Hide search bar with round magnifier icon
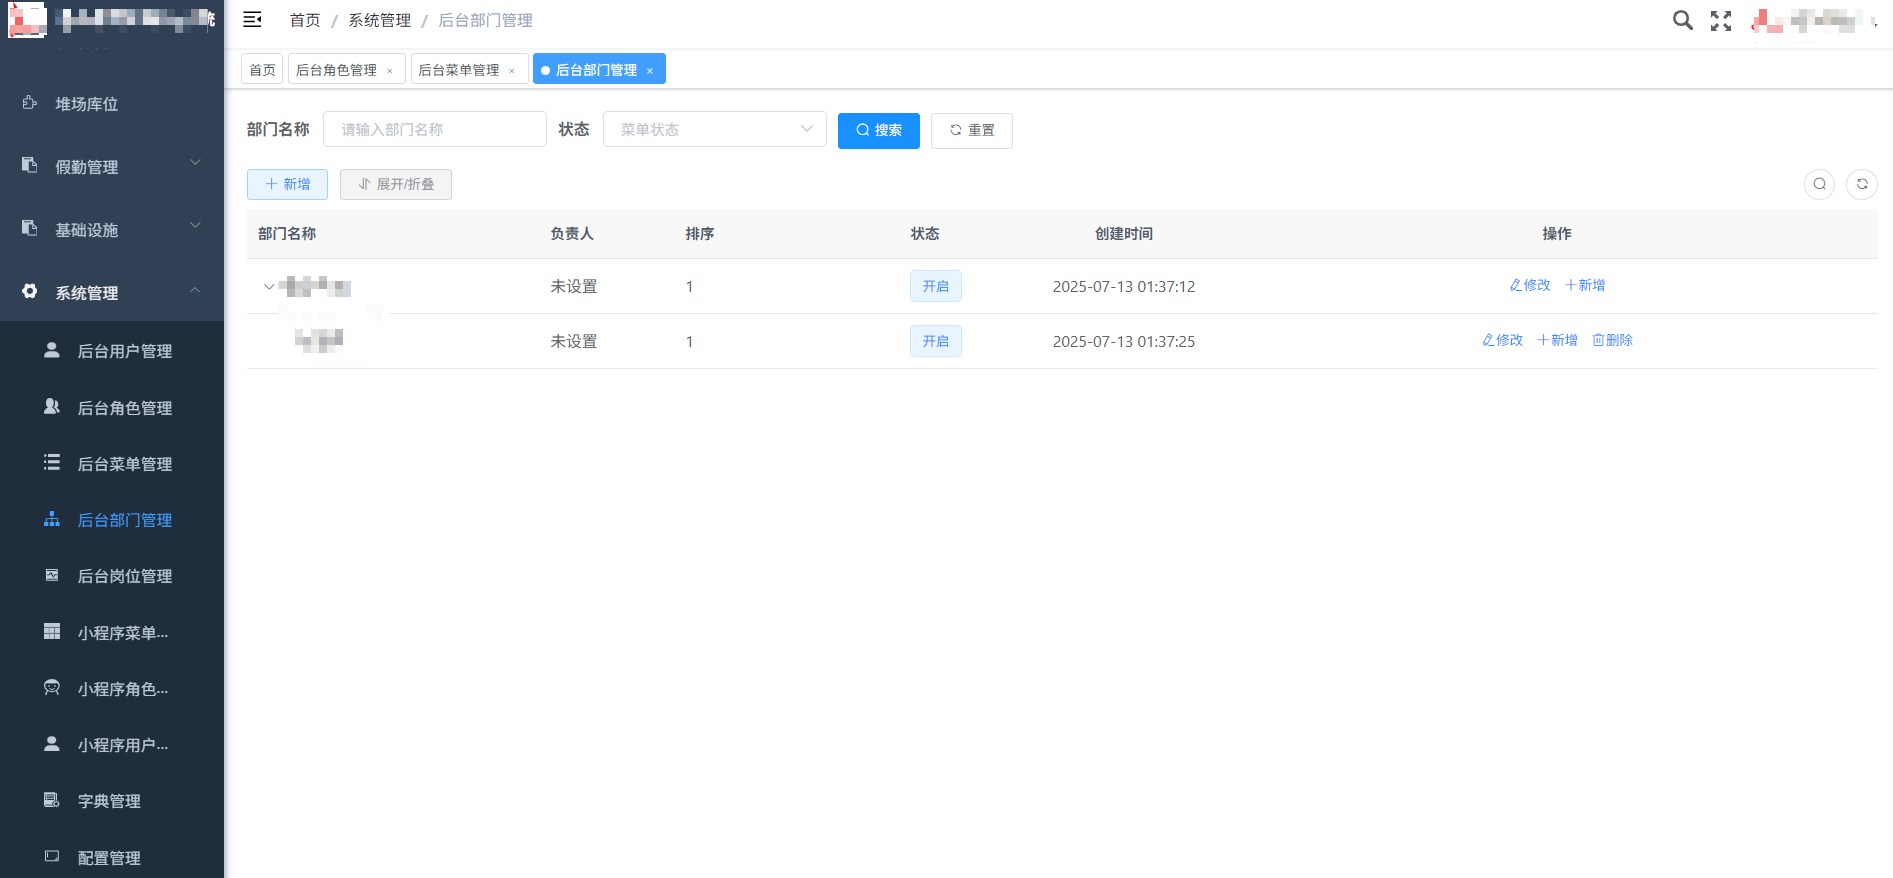This screenshot has width=1893, height=878. coord(1819,184)
